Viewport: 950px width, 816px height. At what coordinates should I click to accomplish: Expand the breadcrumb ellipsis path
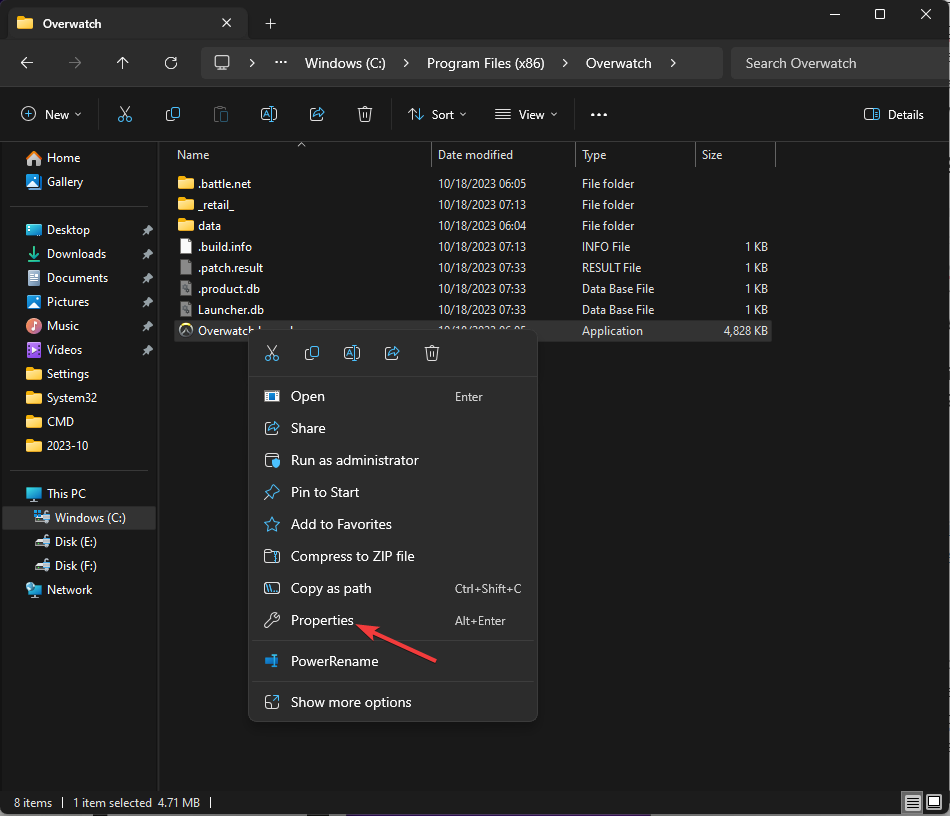[x=281, y=63]
